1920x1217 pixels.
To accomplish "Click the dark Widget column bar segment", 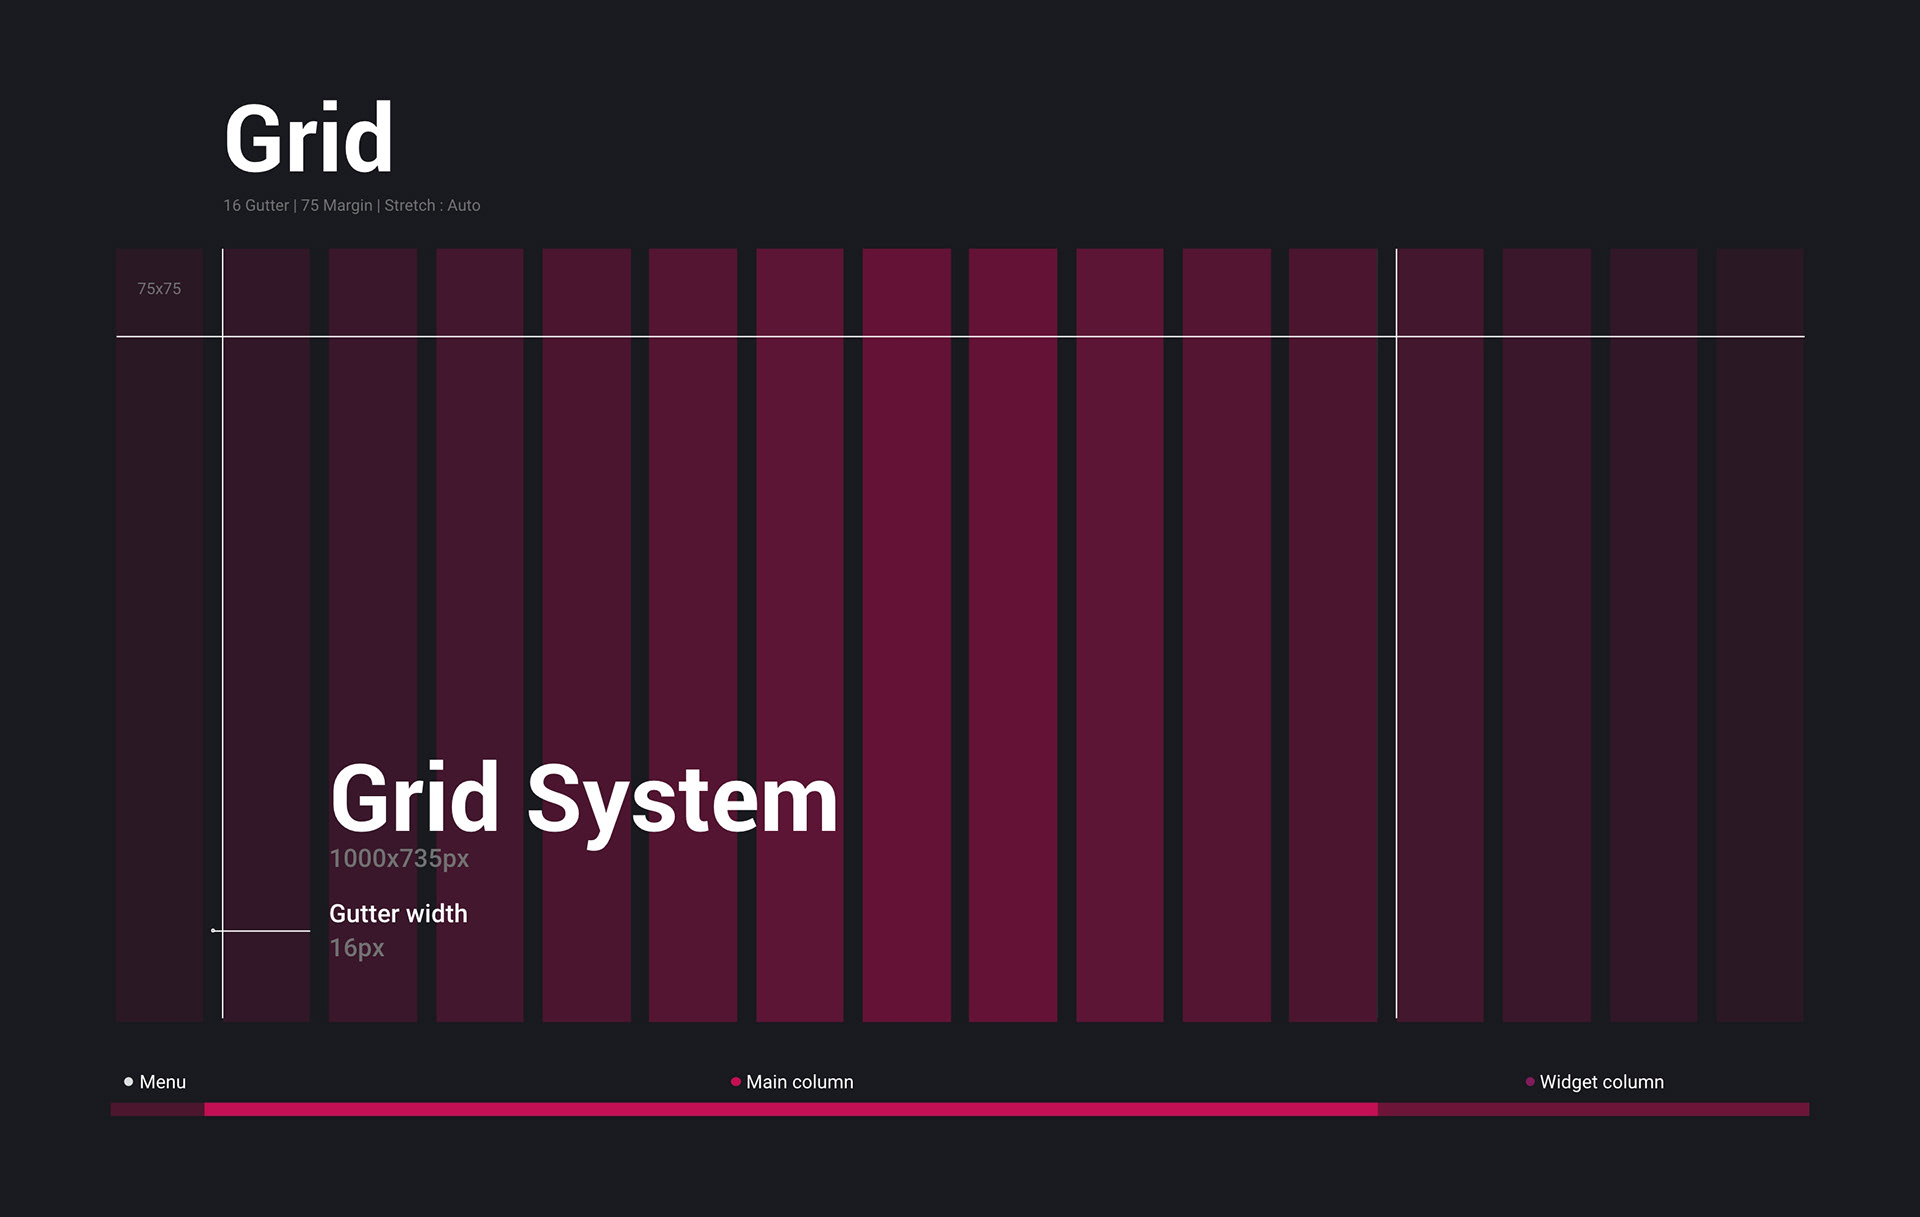I will 1592,1109.
